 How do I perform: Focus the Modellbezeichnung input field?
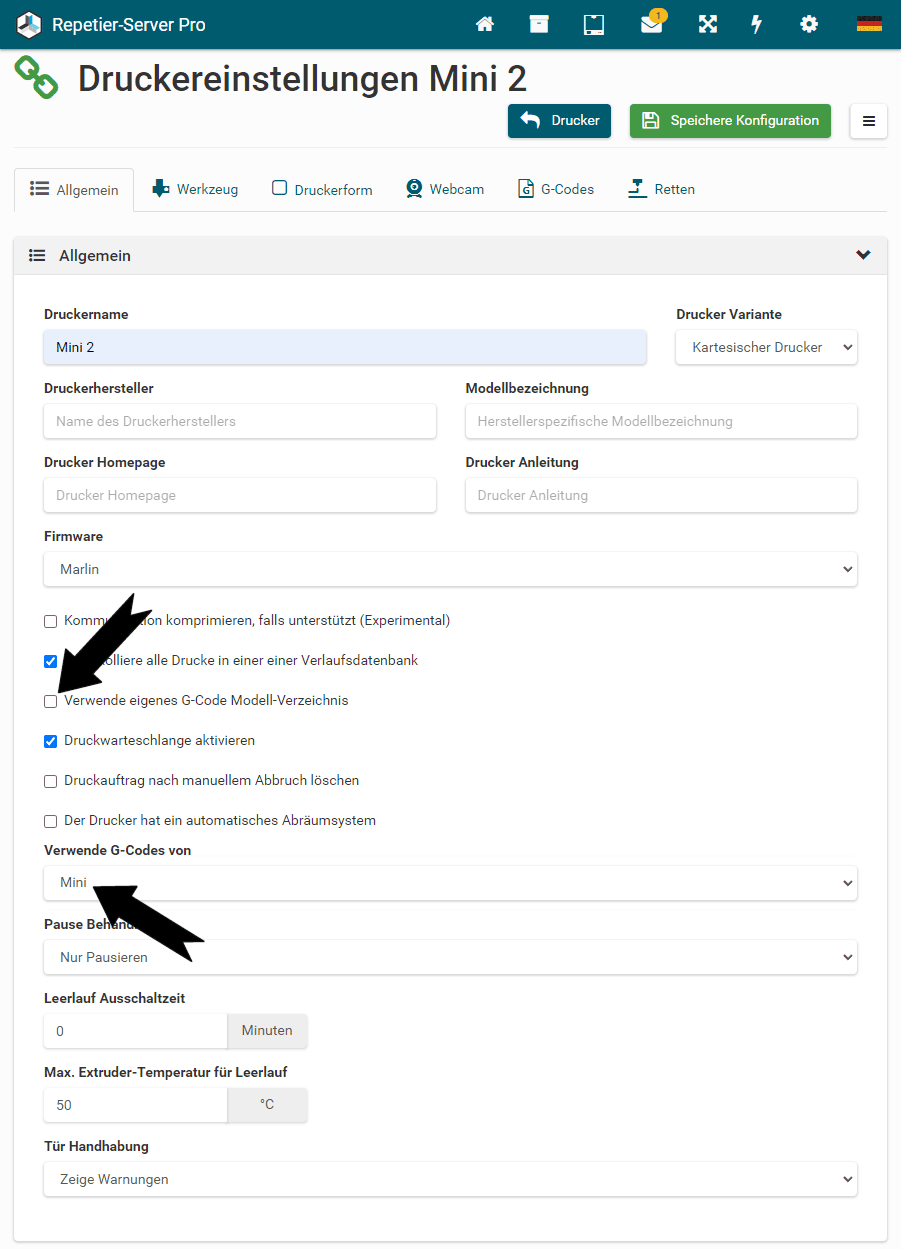coord(661,421)
